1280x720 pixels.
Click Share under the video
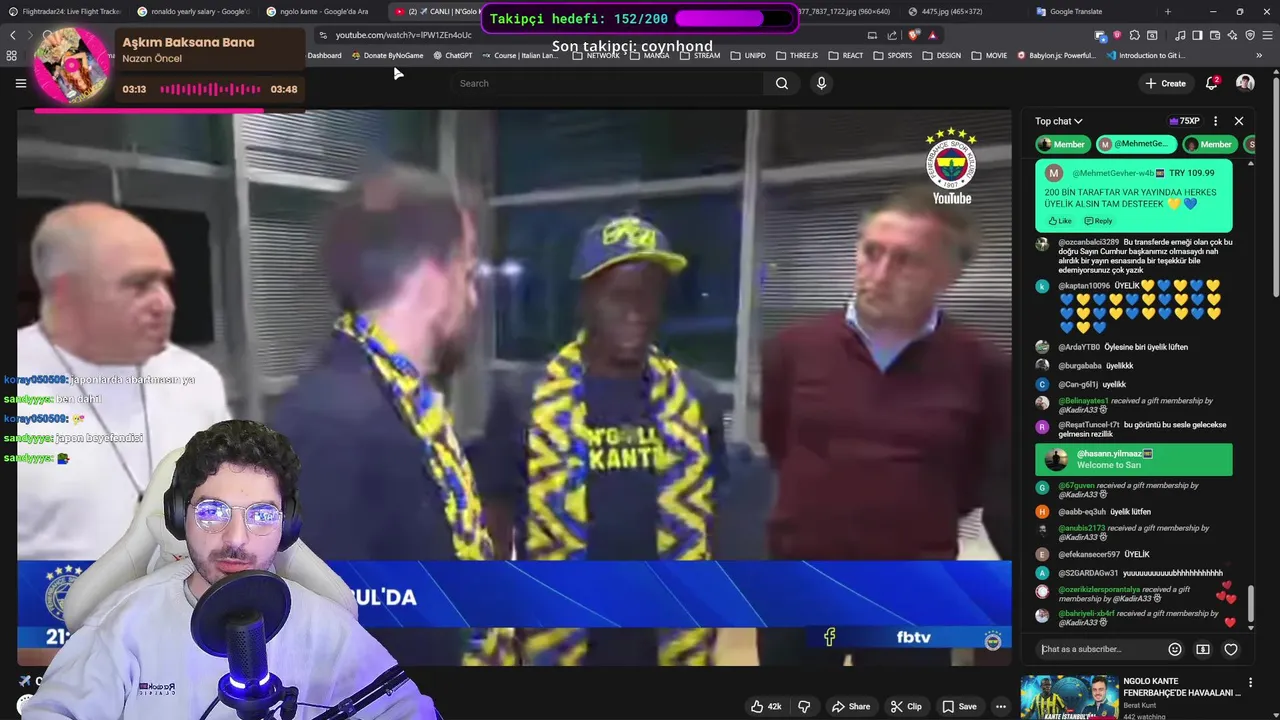point(851,706)
